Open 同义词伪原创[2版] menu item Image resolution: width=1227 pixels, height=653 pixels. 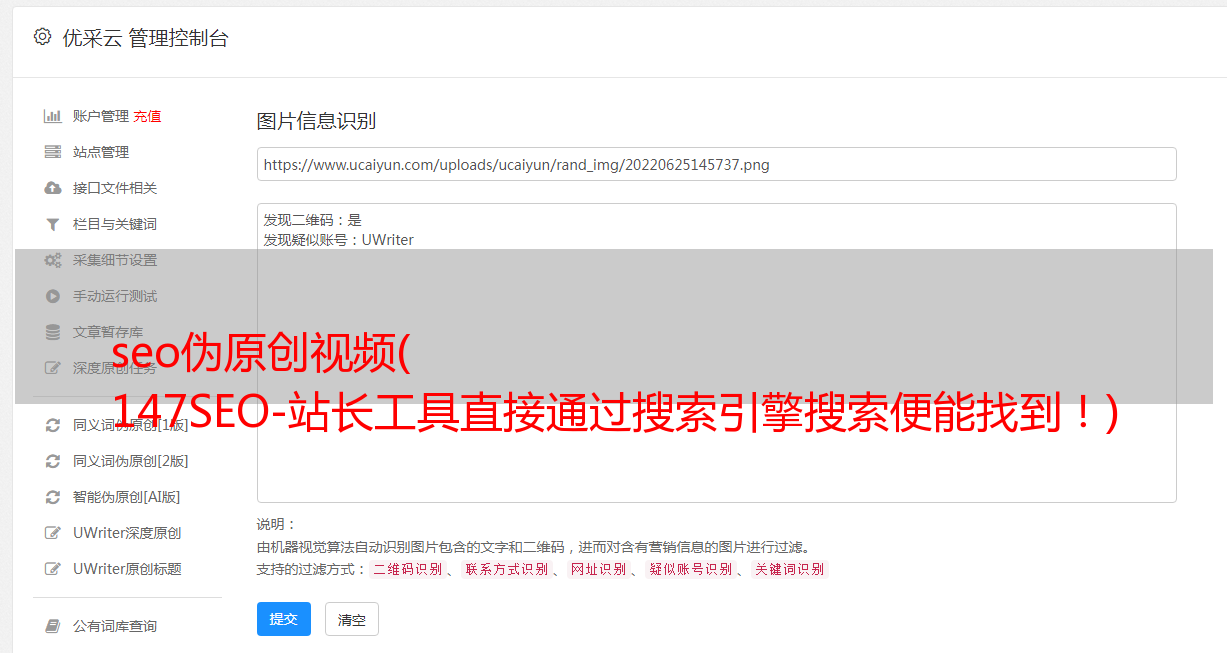click(131, 461)
